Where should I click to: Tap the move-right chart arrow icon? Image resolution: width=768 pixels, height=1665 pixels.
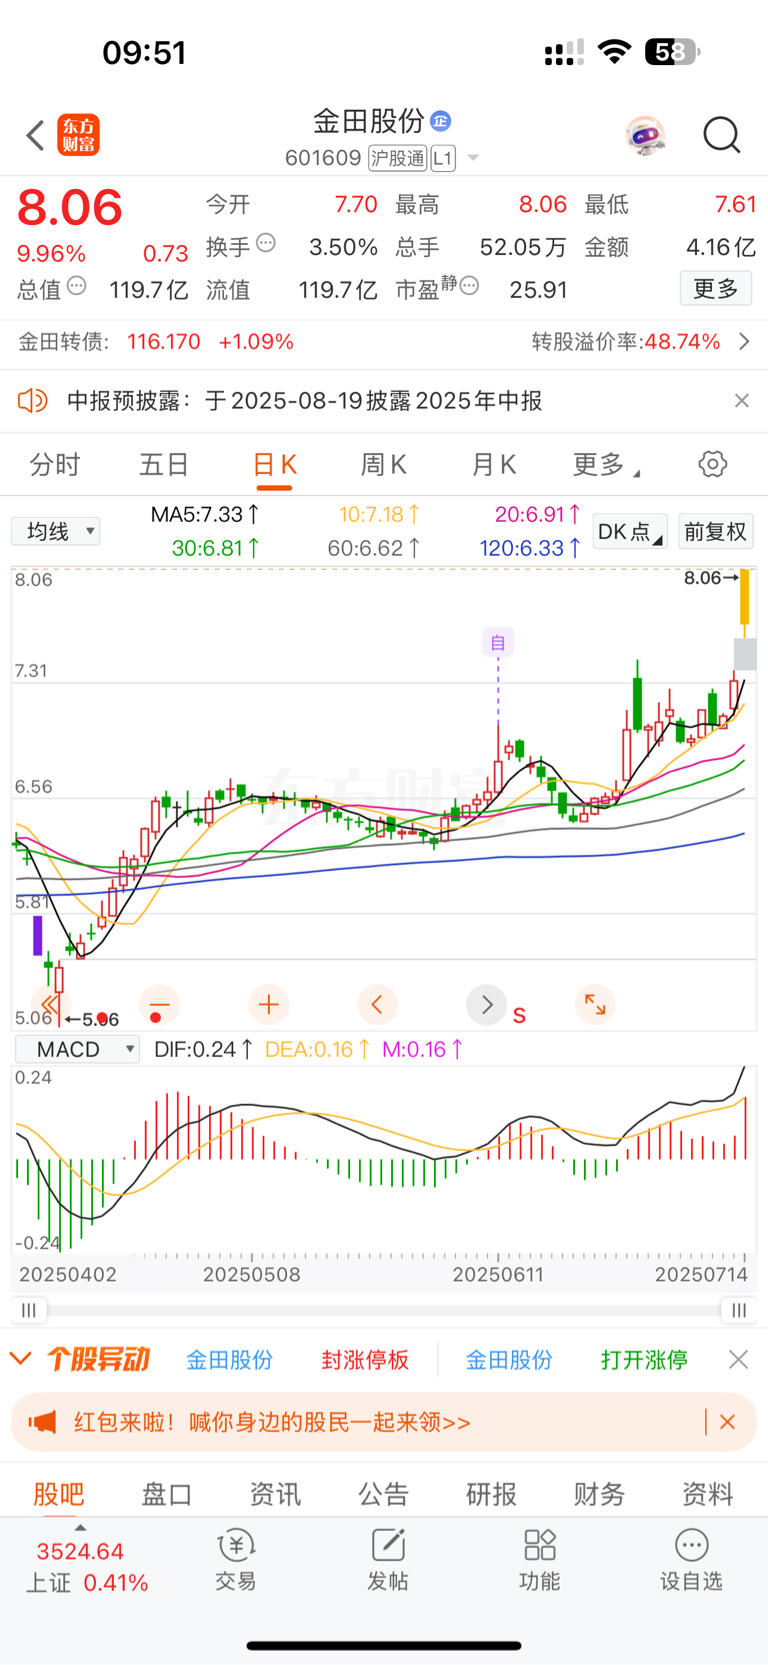[487, 1004]
